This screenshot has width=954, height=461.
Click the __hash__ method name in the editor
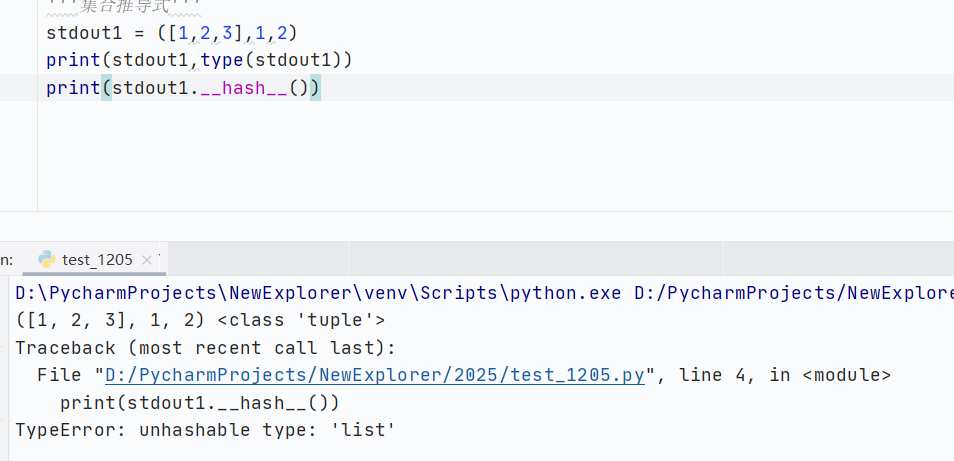tap(244, 89)
